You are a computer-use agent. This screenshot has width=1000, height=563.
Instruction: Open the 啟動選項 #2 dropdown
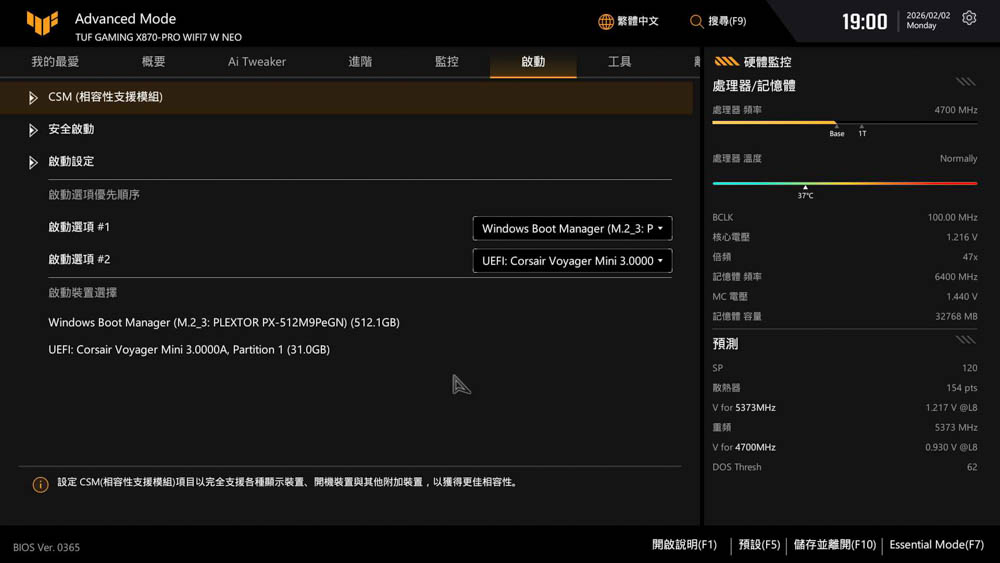pos(572,261)
